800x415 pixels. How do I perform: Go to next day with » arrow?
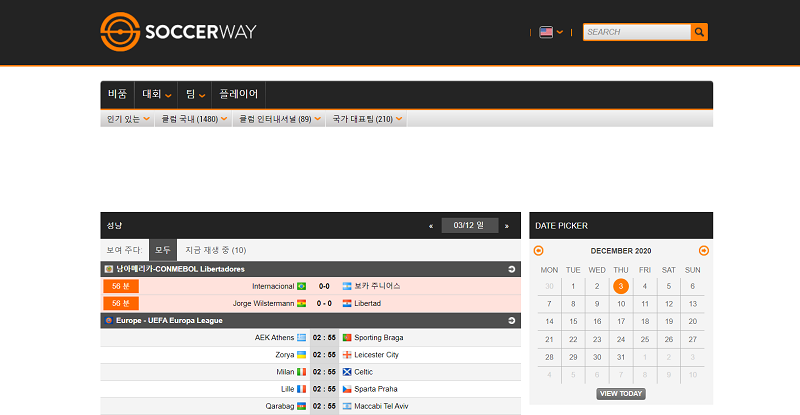[507, 226]
